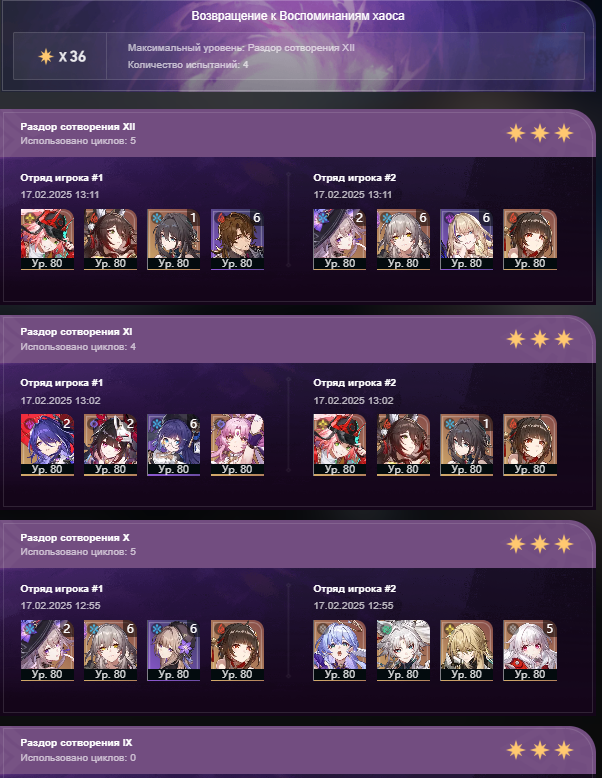Click the star icon beside x36 total
The height and width of the screenshot is (778, 602).
[46, 57]
